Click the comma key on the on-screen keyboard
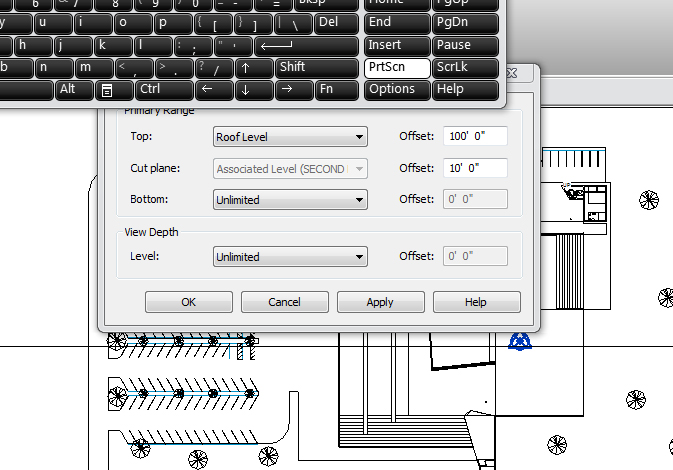The height and width of the screenshot is (470, 673). [x=134, y=68]
